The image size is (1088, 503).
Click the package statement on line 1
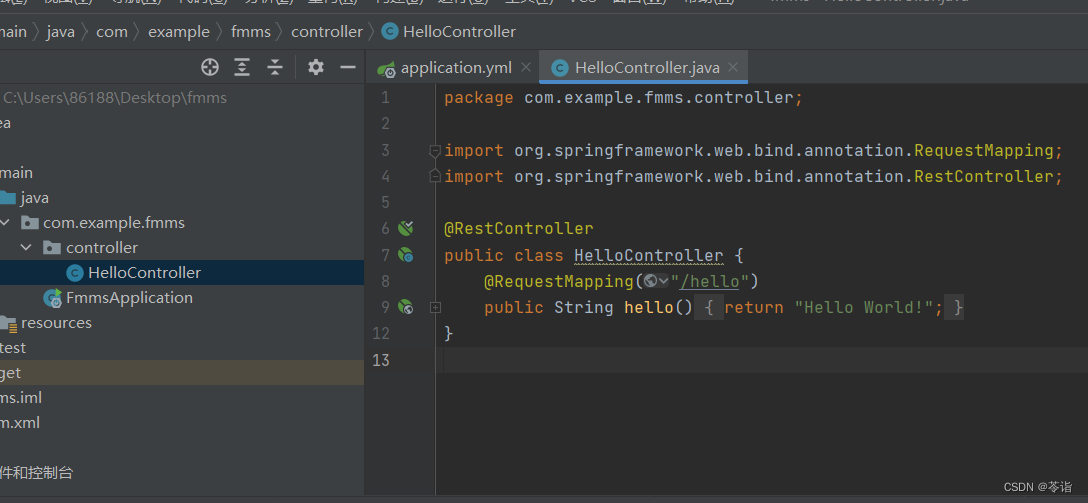[623, 98]
